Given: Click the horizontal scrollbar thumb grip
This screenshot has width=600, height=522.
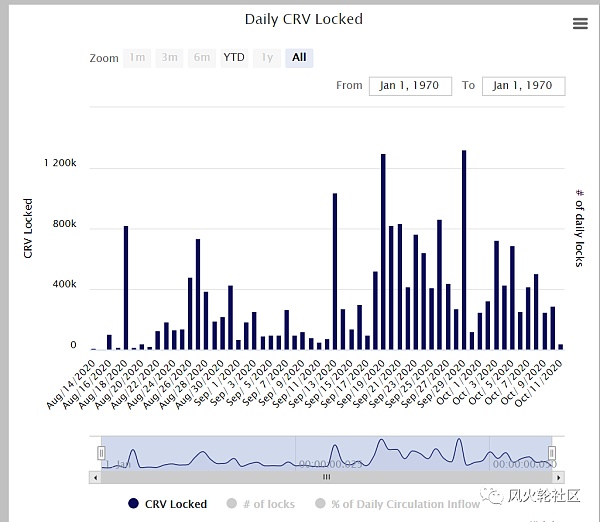Looking at the screenshot, I should 325,477.
